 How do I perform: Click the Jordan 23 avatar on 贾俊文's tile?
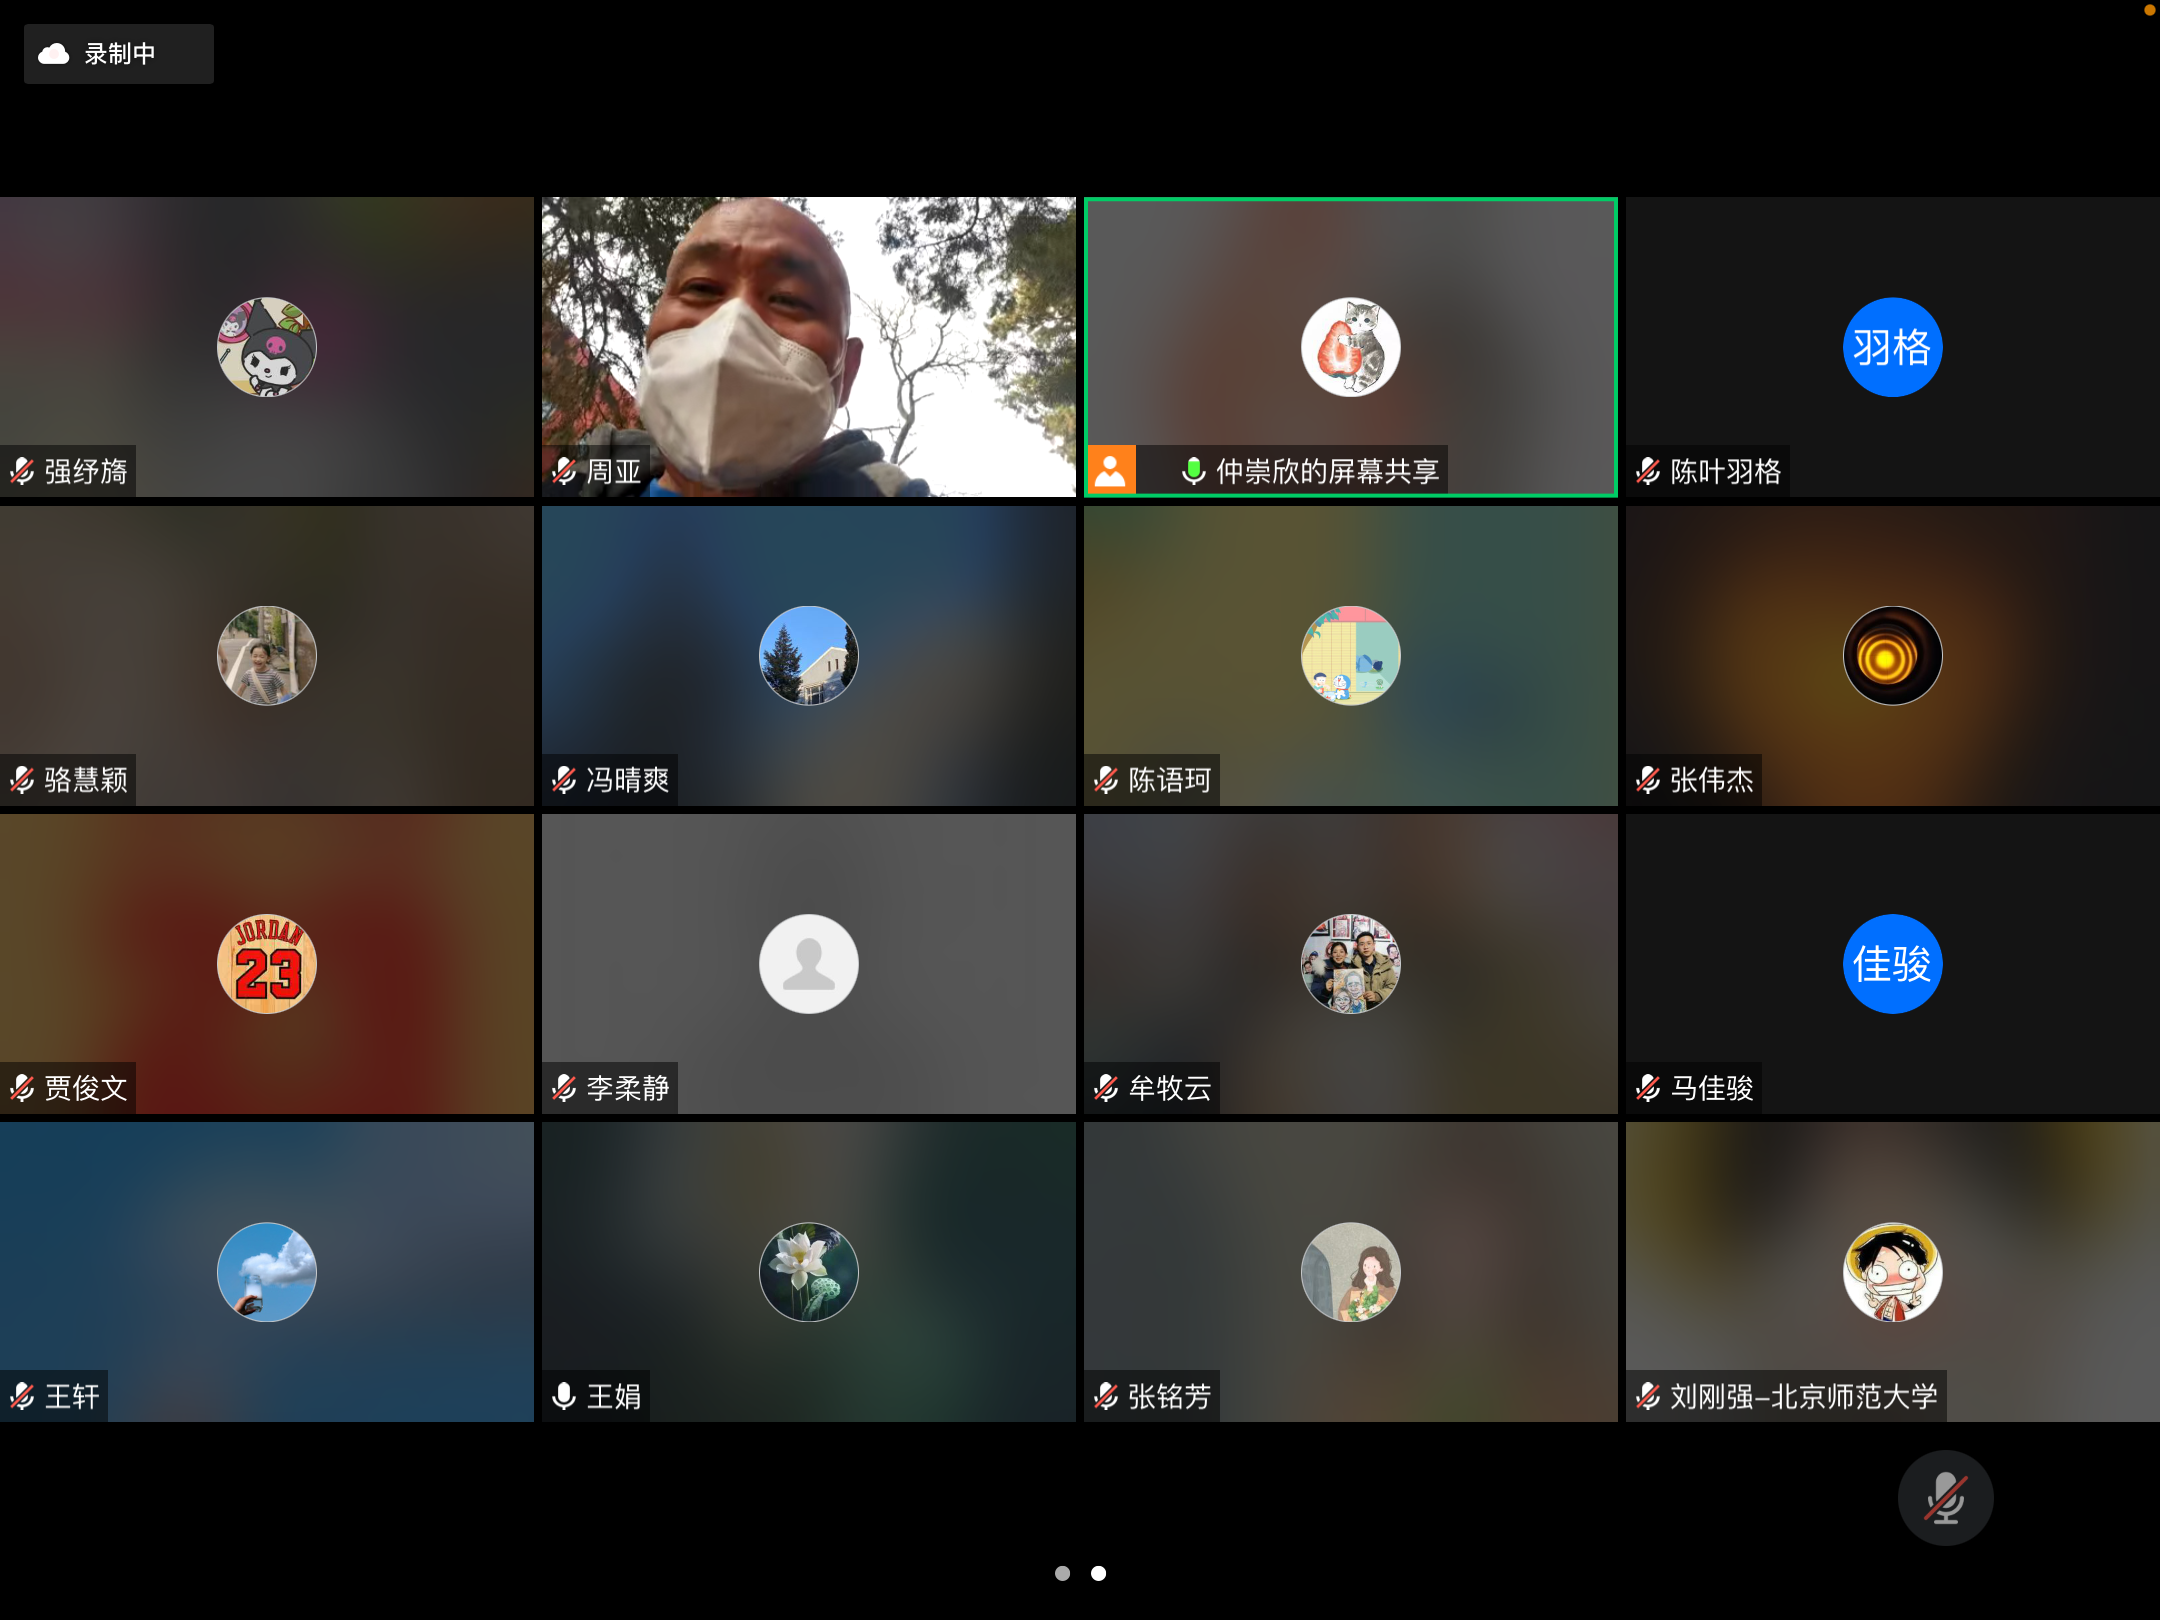coord(266,963)
